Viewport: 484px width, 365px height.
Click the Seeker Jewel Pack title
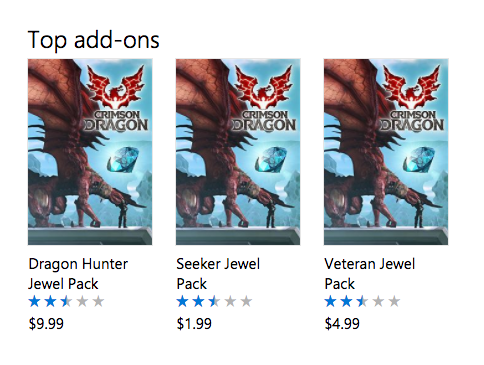(218, 274)
